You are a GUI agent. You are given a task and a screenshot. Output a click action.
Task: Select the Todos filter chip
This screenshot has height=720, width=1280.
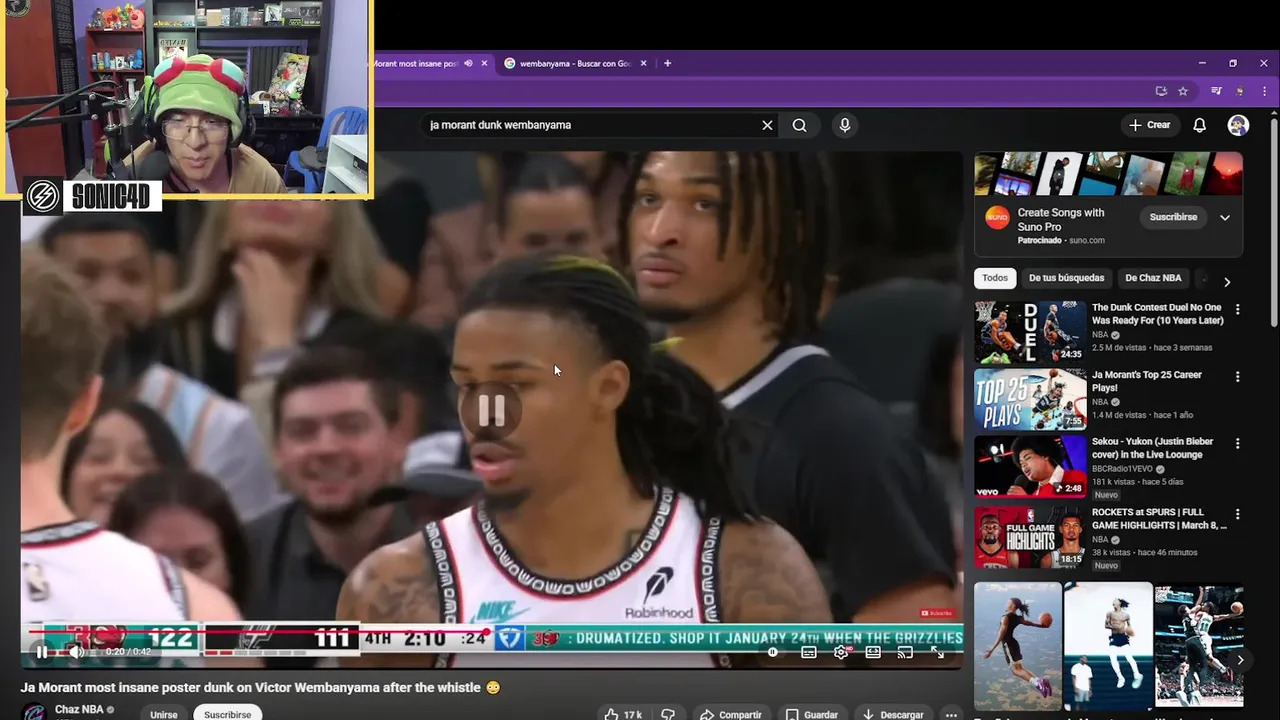995,278
